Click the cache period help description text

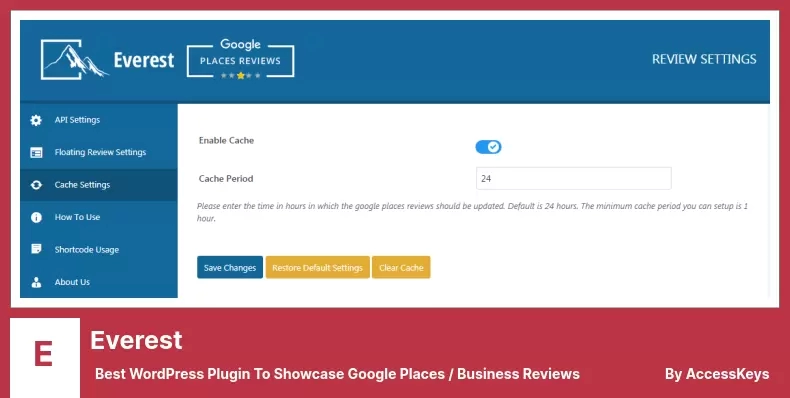point(472,212)
